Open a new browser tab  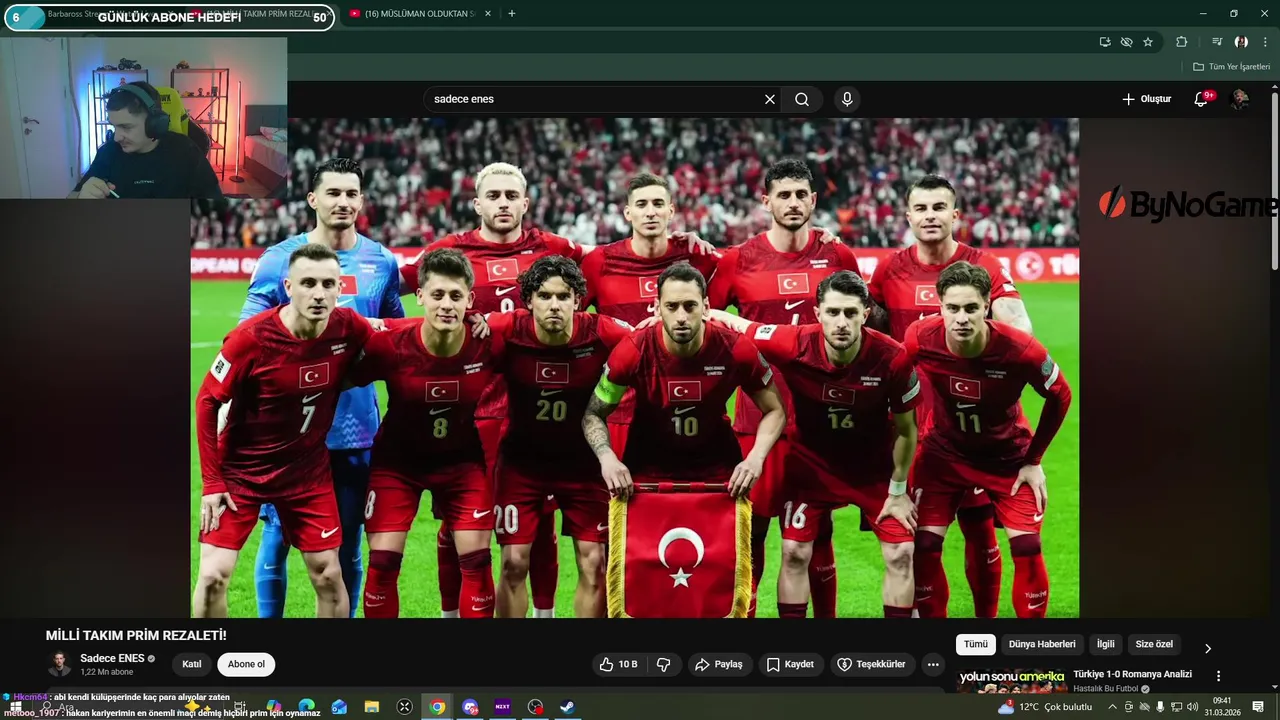point(512,14)
